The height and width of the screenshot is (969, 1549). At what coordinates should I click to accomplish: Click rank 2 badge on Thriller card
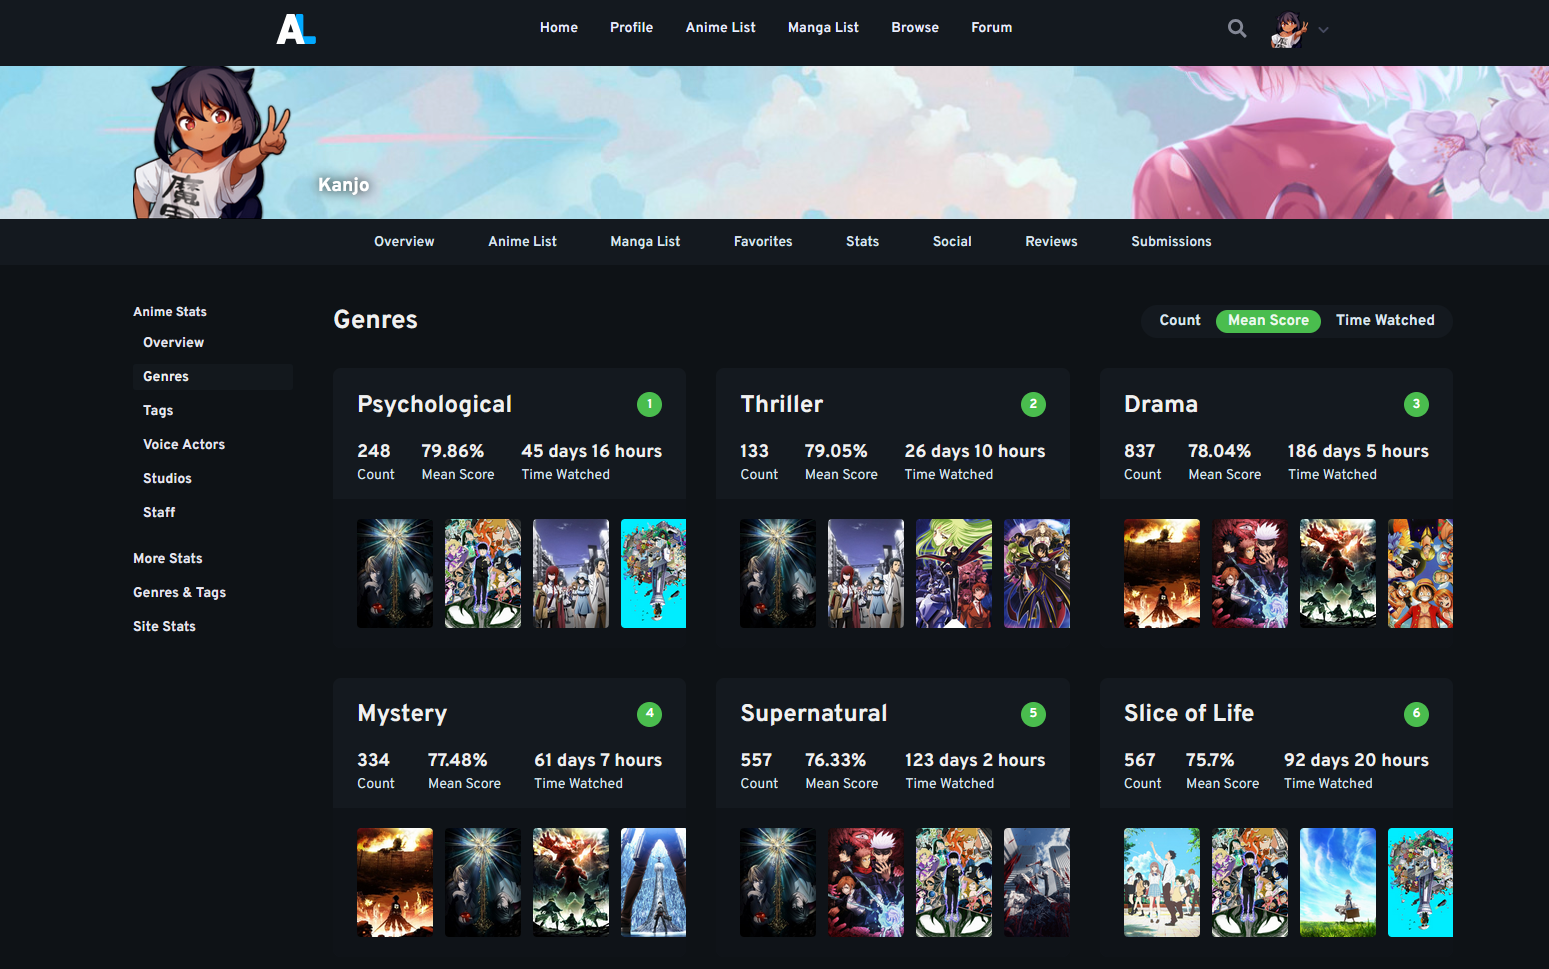coord(1033,404)
